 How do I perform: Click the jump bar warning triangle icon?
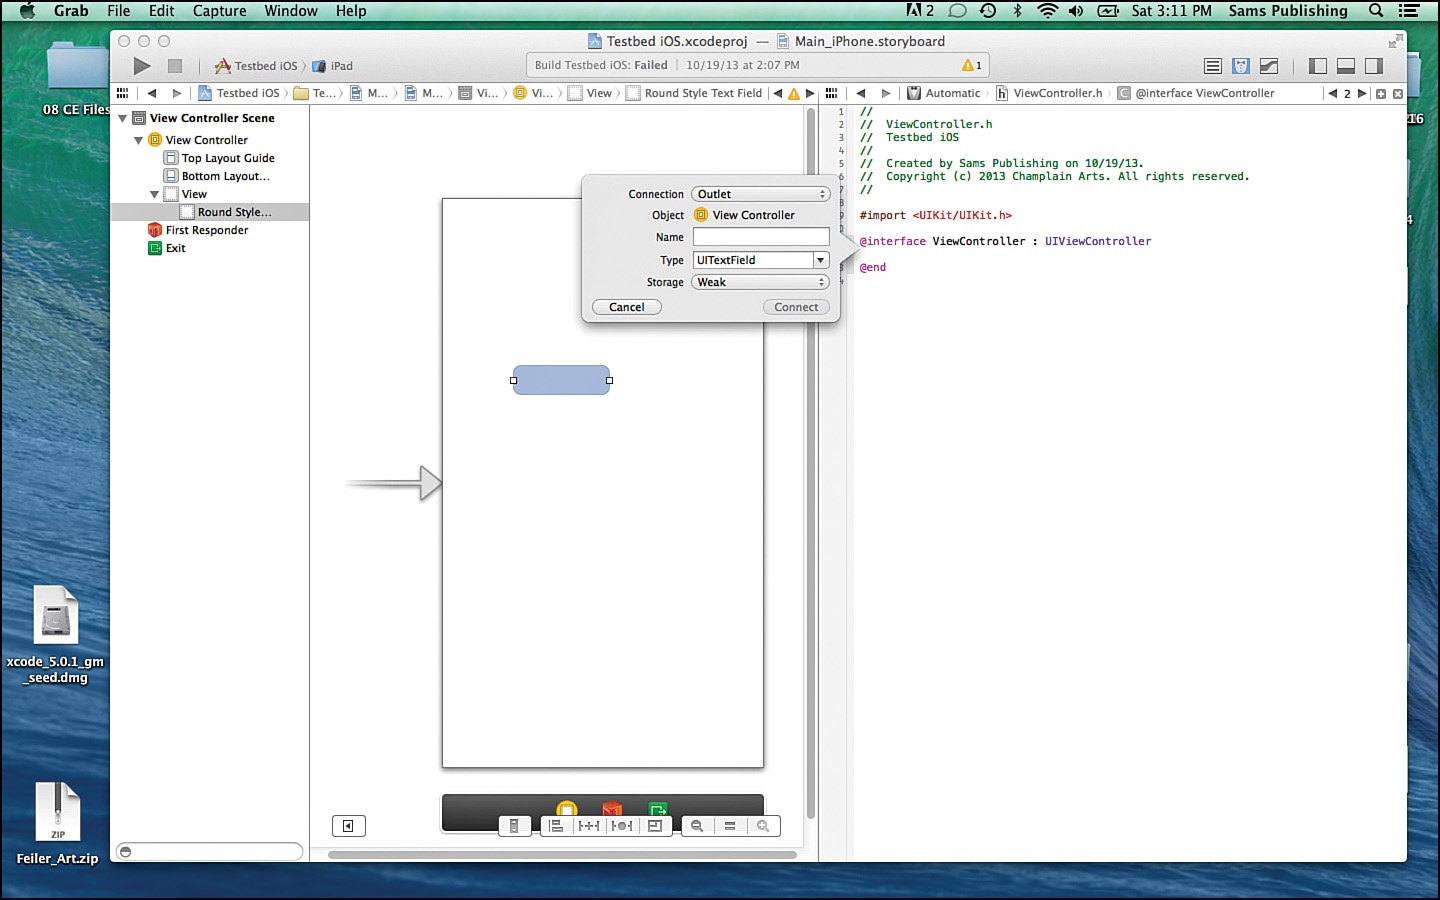[794, 93]
